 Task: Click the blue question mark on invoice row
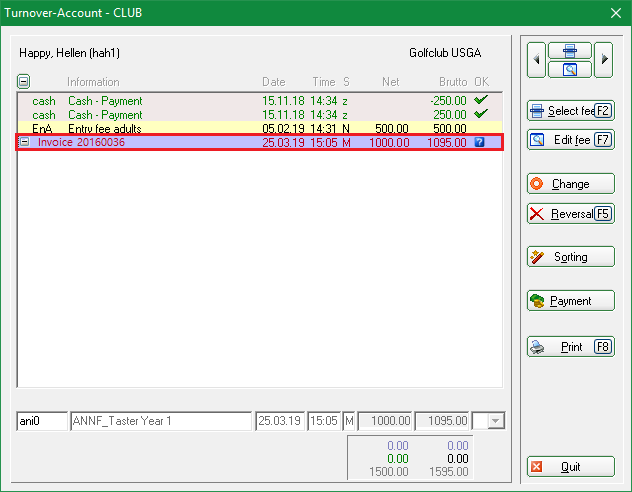(479, 142)
